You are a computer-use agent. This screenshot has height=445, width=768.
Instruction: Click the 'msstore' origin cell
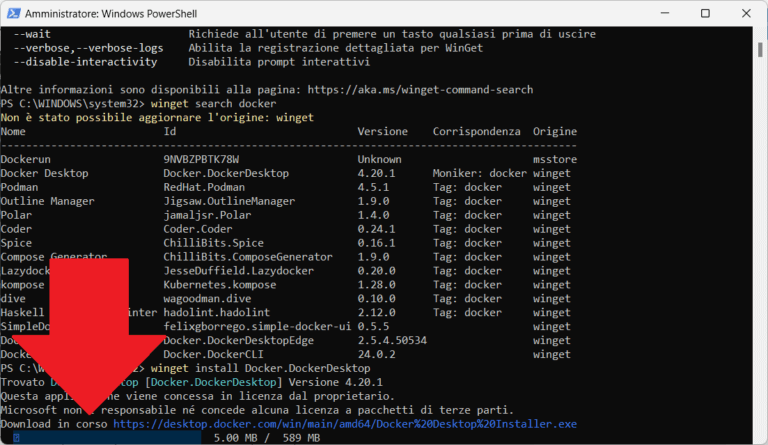click(555, 160)
